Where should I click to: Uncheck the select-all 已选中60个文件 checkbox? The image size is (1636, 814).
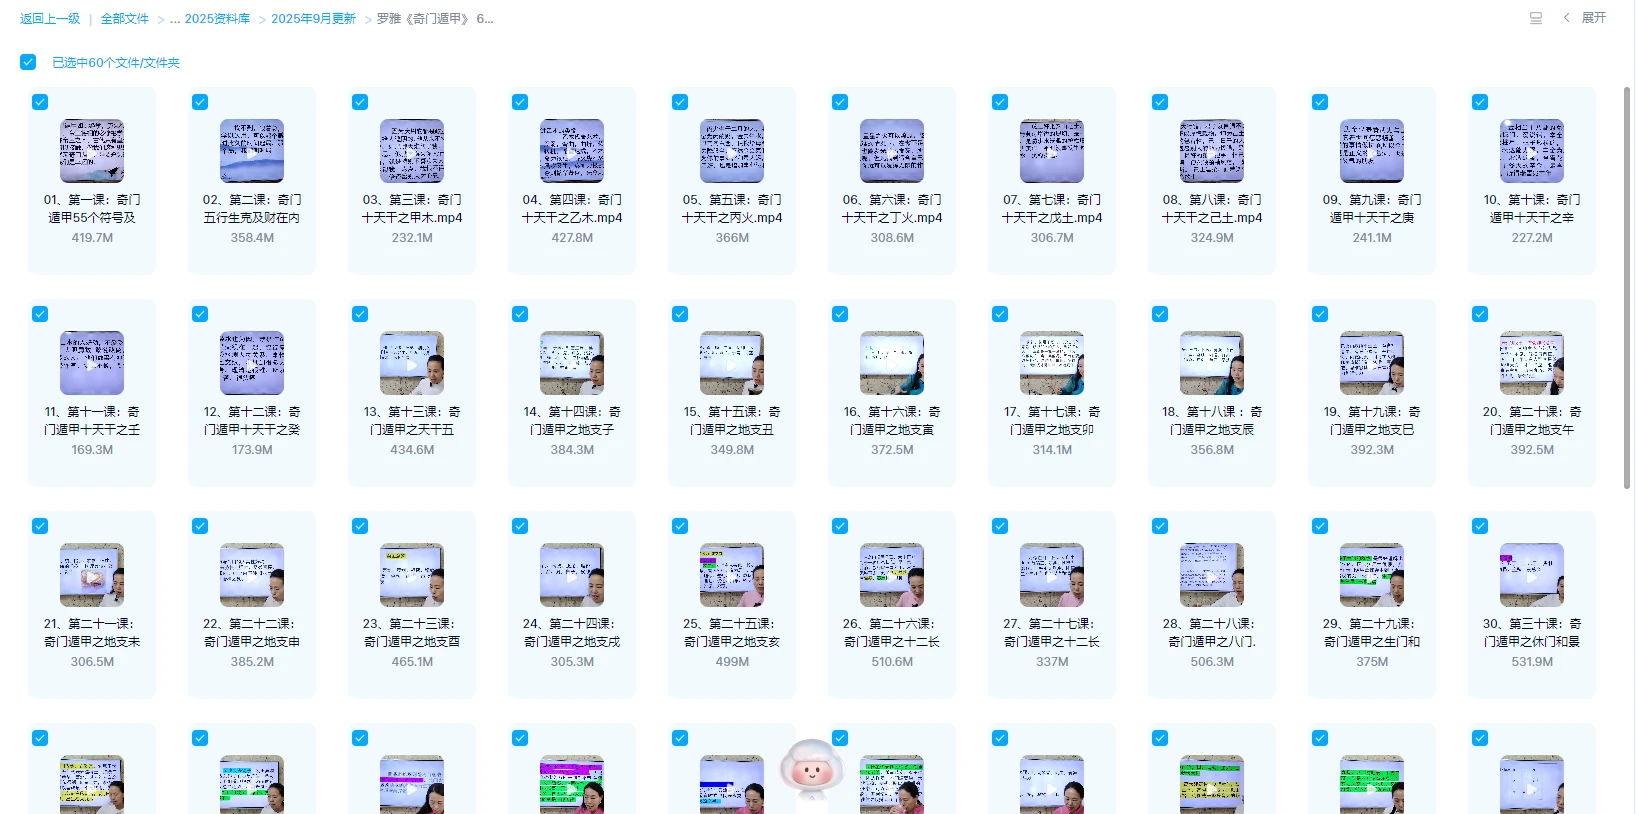pos(28,62)
